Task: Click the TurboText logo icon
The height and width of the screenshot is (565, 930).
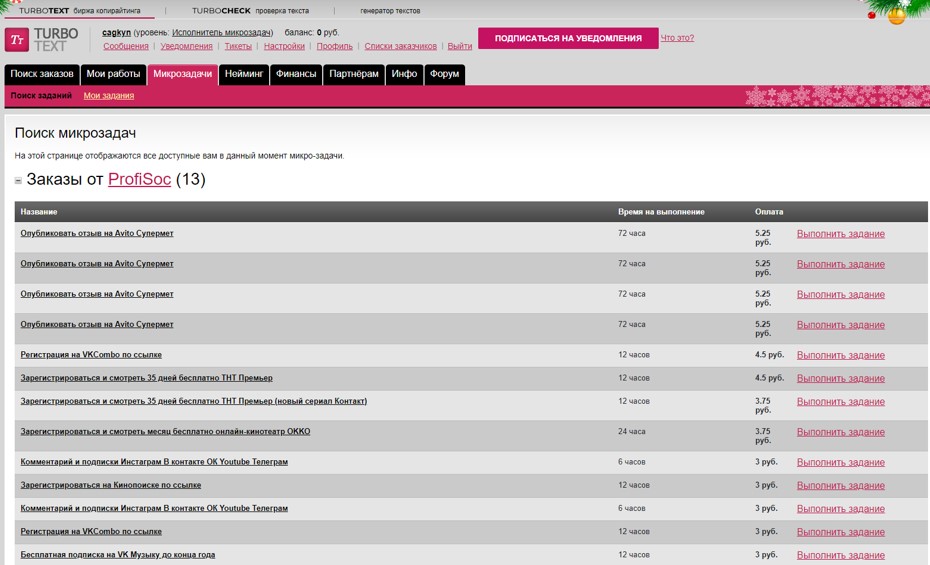Action: pos(17,40)
